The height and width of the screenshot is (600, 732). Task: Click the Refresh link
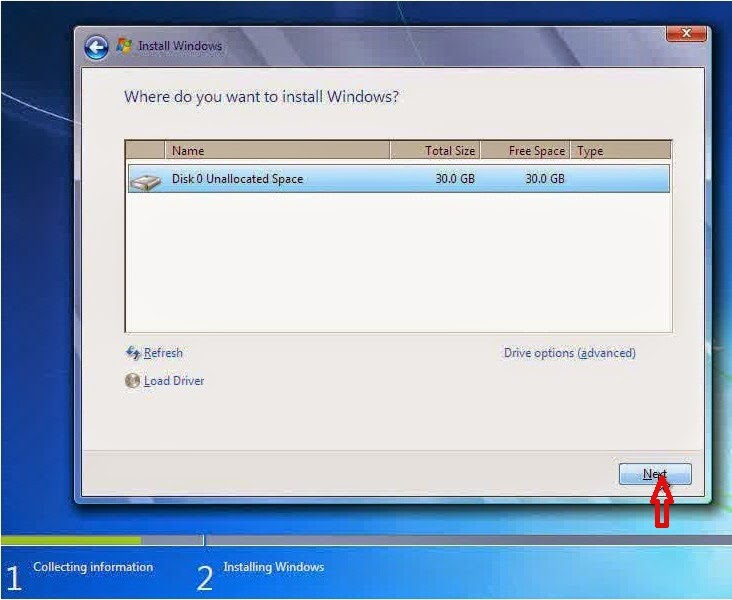tap(163, 353)
